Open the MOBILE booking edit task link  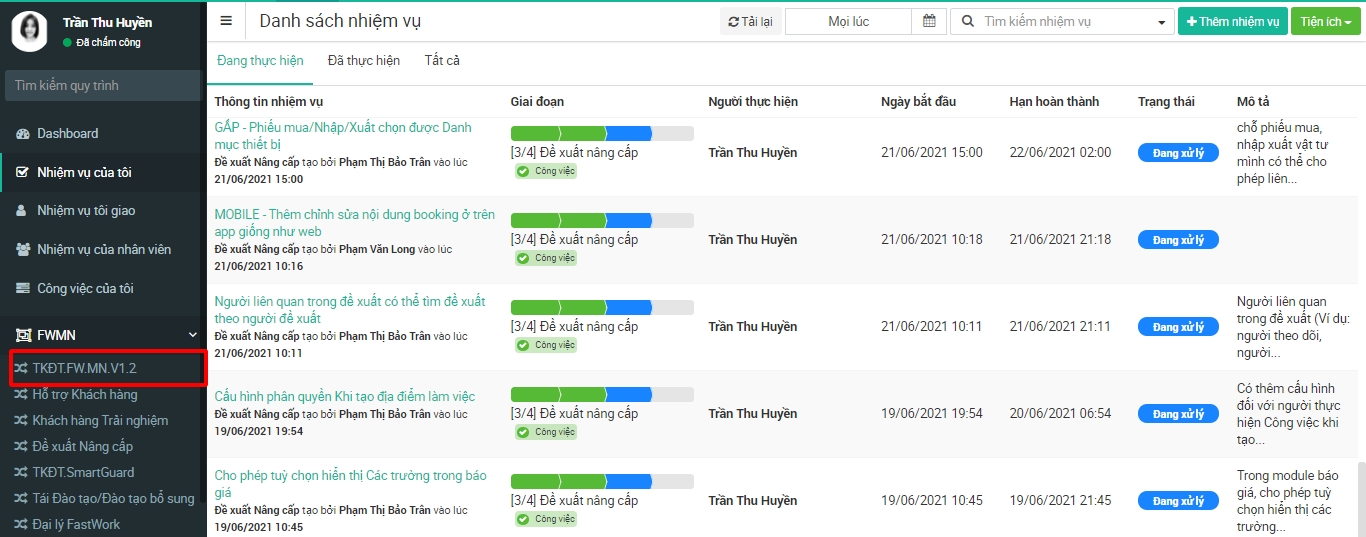354,223
